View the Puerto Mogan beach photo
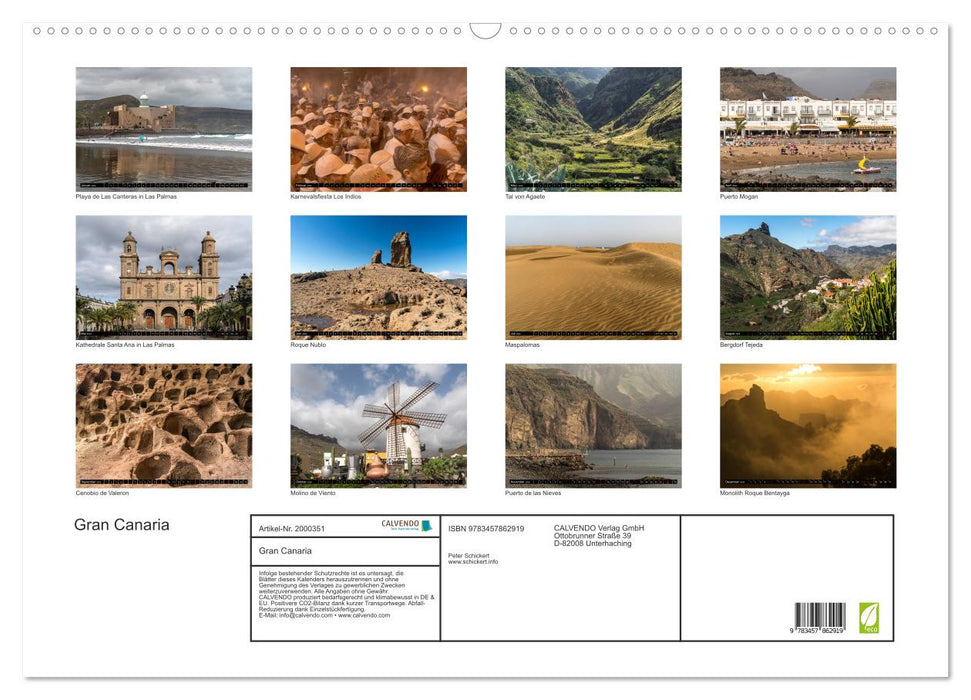 808,128
